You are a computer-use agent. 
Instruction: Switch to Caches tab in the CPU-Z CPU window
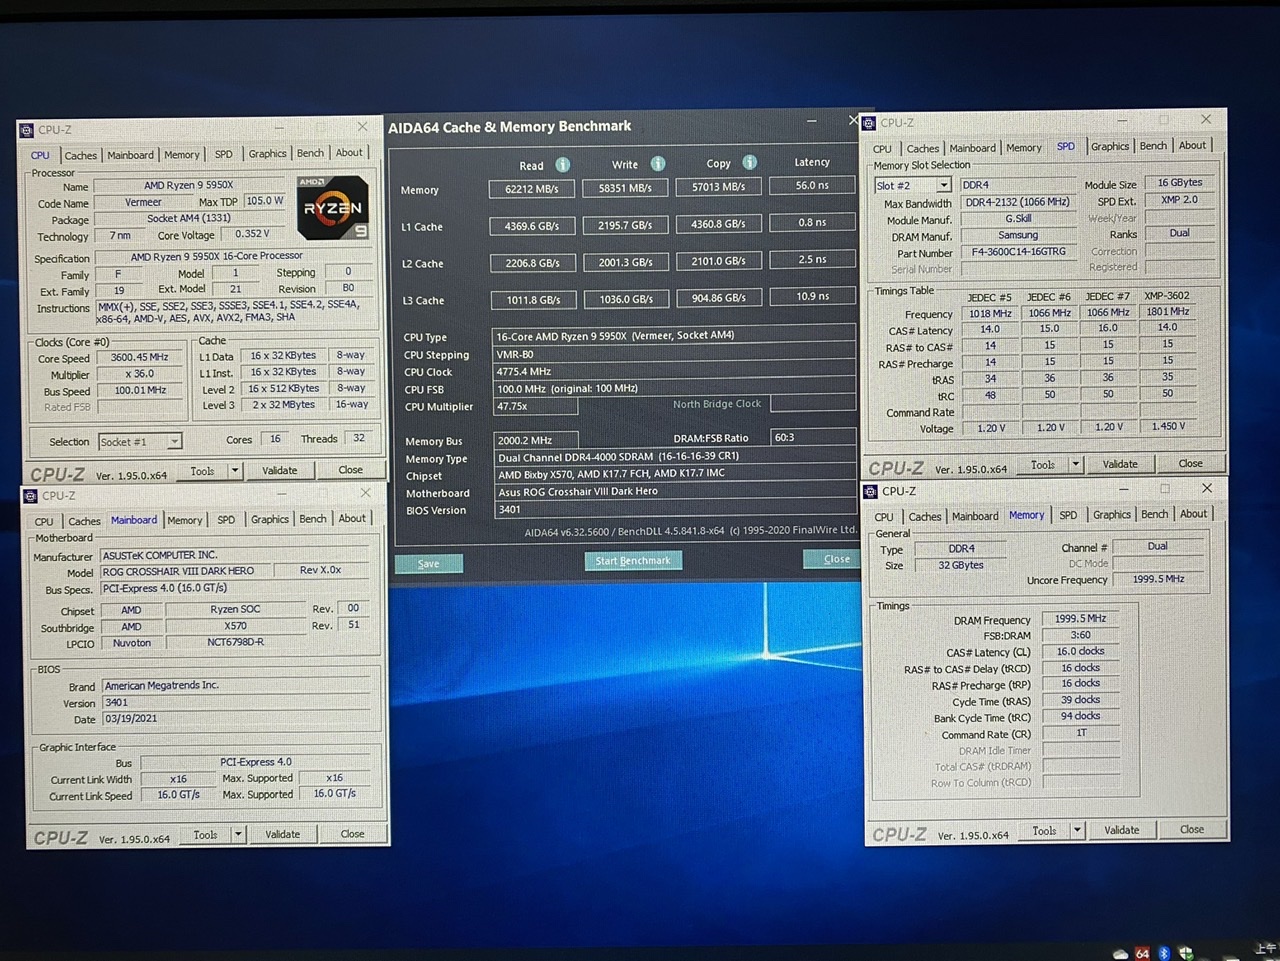coord(80,155)
